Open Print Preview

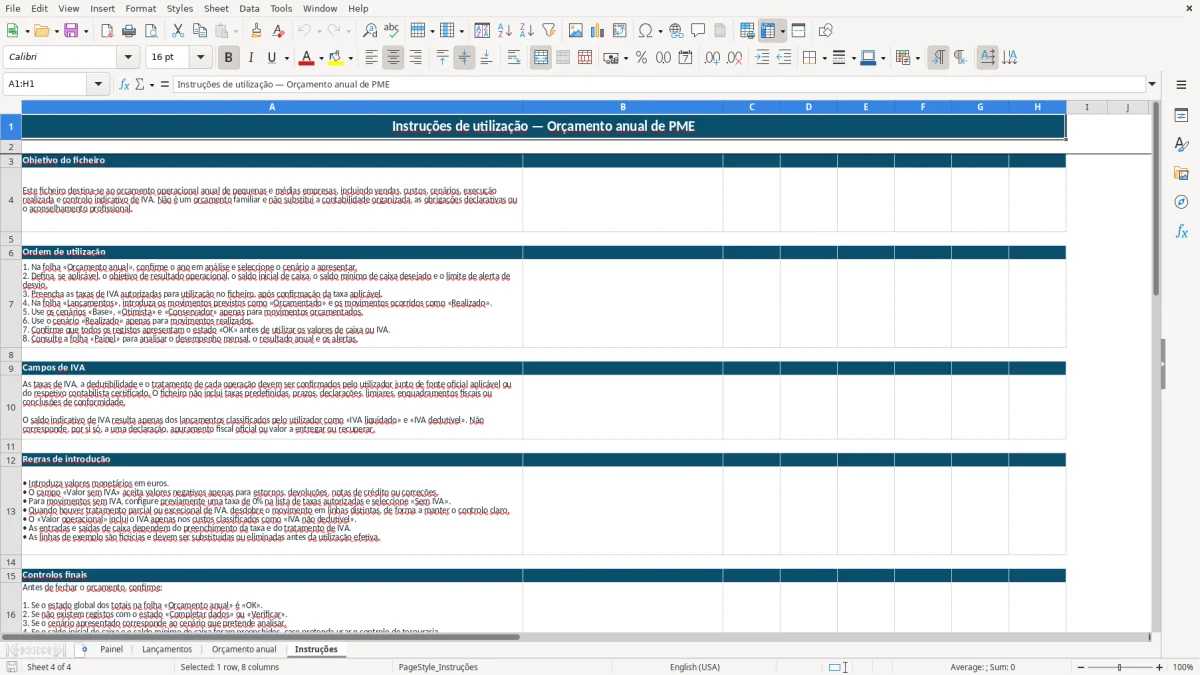151,31
